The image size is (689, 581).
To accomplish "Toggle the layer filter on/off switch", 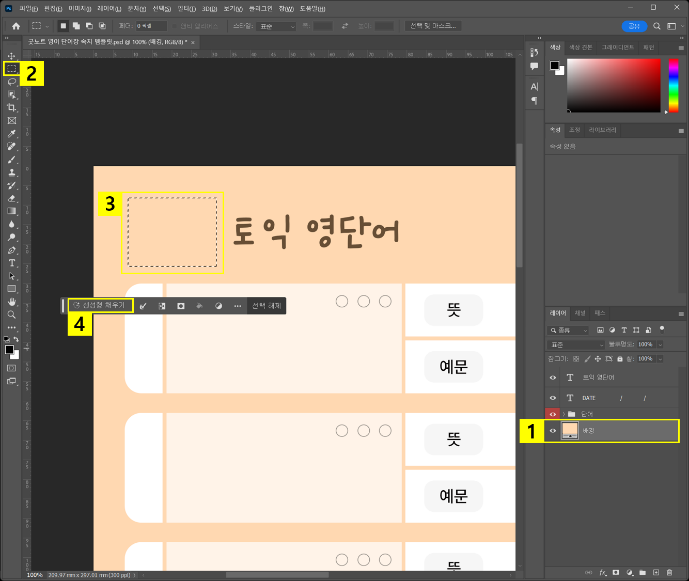I will (x=662, y=329).
